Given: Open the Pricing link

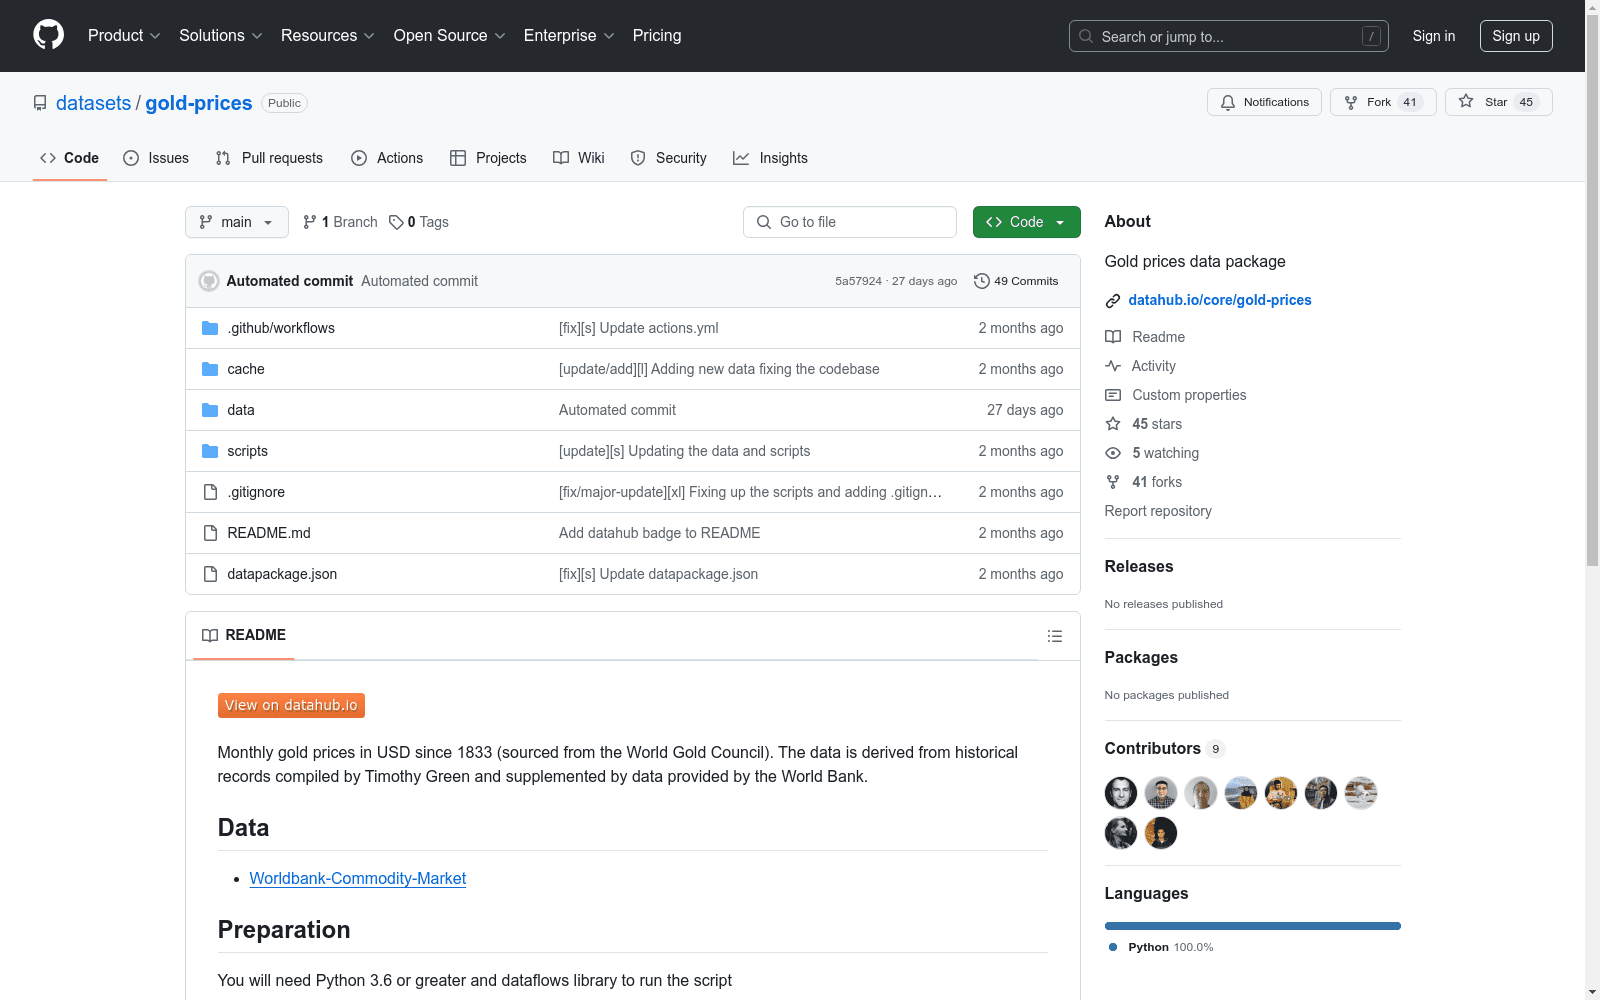Looking at the screenshot, I should (657, 35).
